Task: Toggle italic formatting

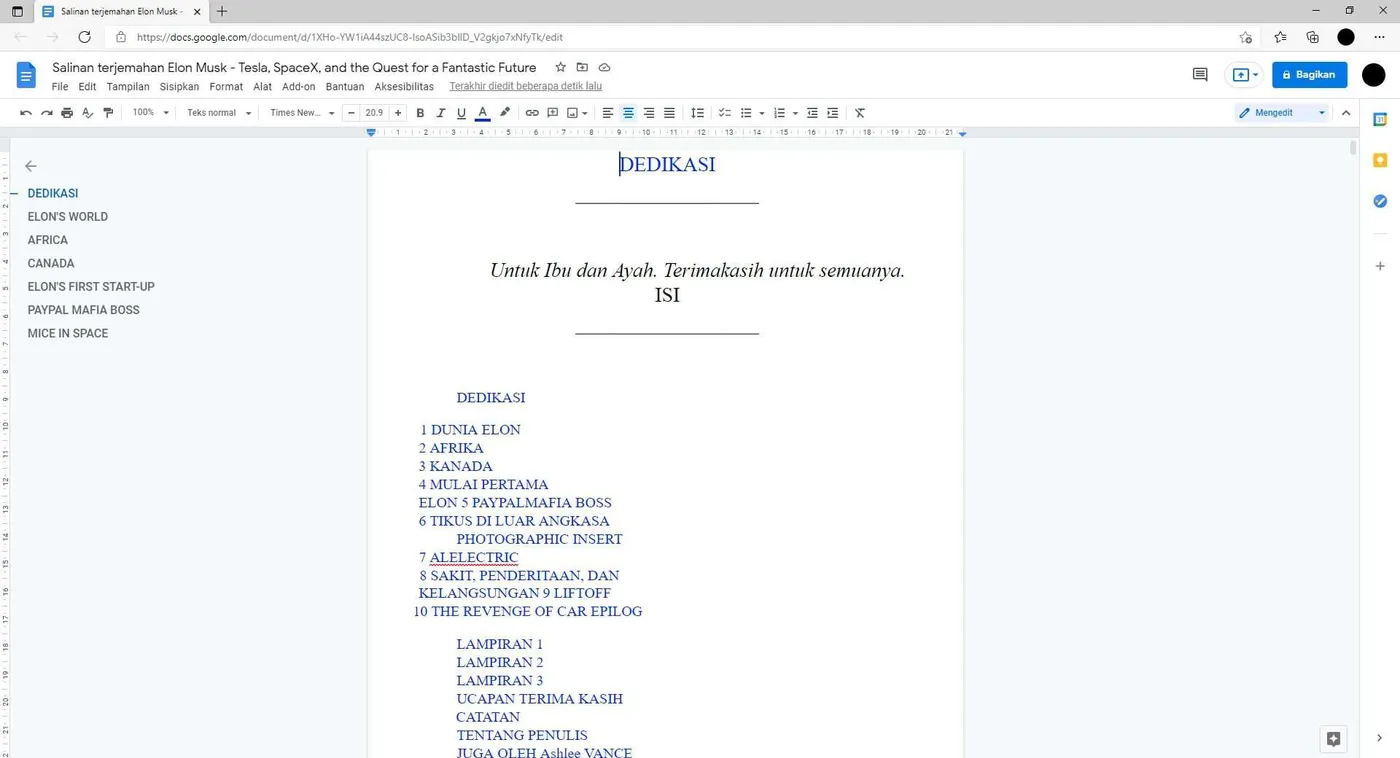Action: click(x=440, y=113)
